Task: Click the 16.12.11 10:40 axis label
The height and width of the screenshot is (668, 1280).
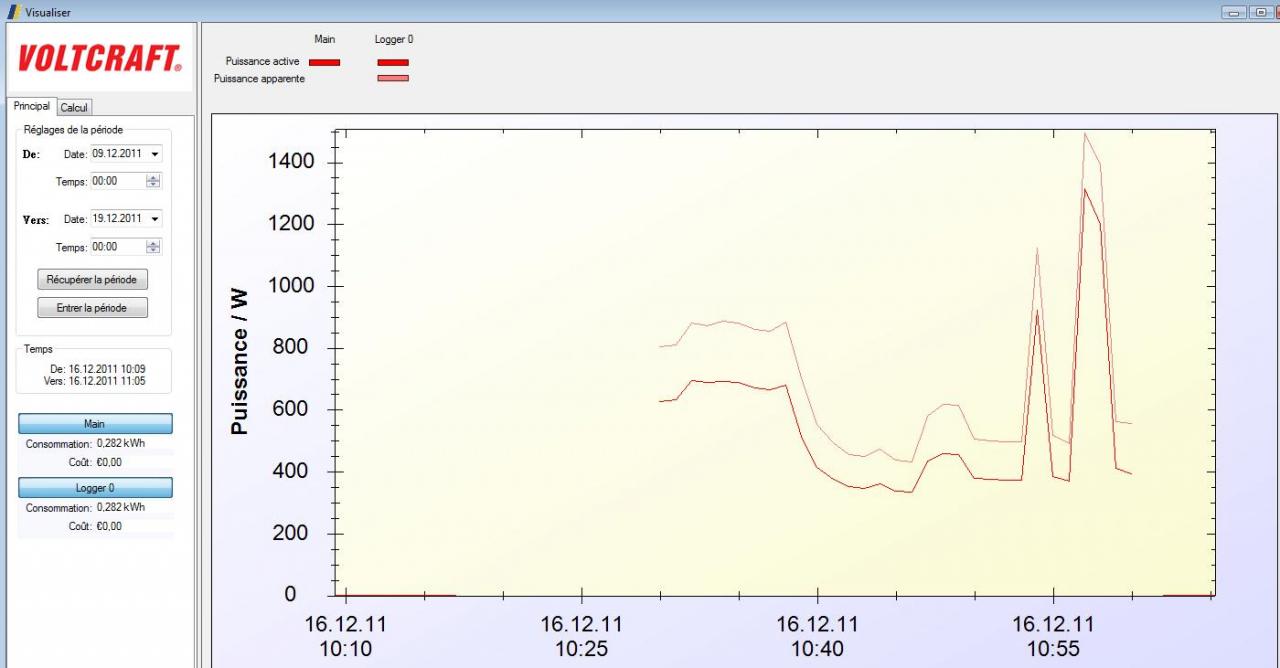Action: pos(817,636)
